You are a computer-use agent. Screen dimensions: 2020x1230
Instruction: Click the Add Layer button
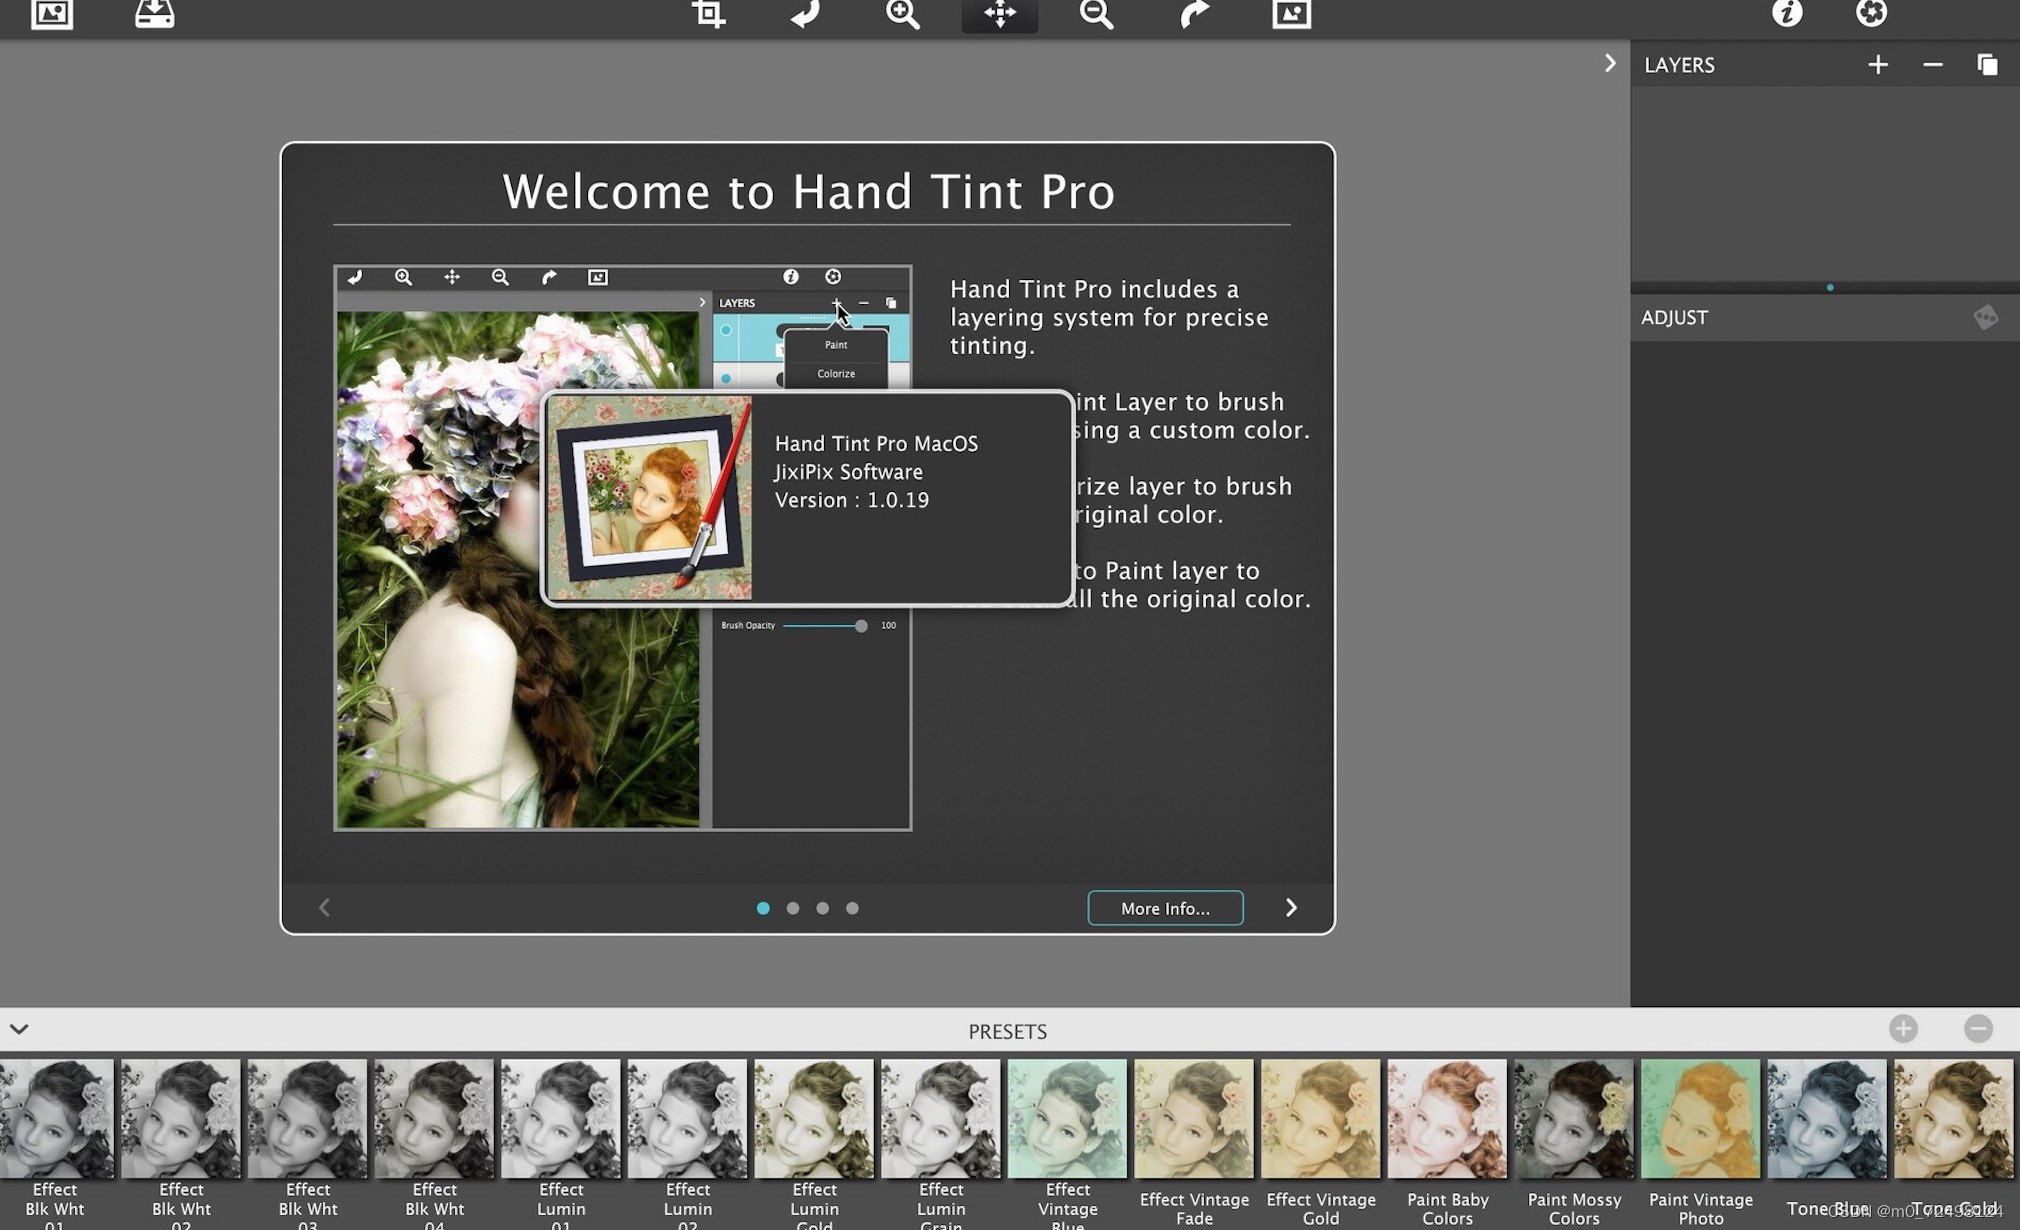[x=1876, y=64]
